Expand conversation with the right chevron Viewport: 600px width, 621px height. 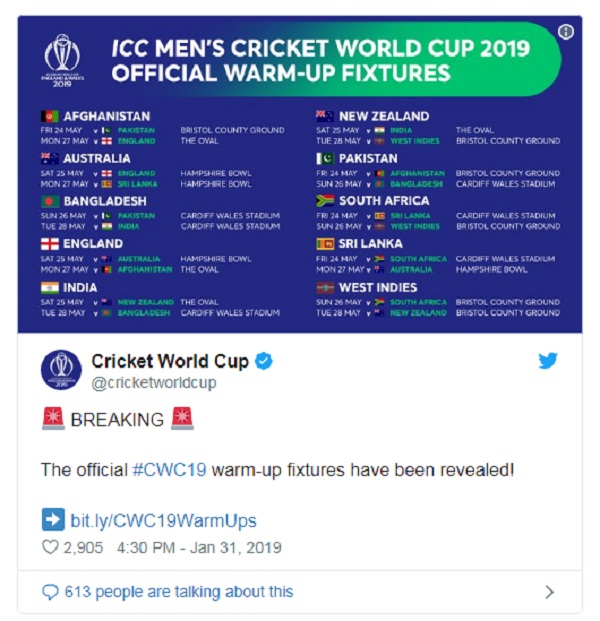tap(549, 592)
